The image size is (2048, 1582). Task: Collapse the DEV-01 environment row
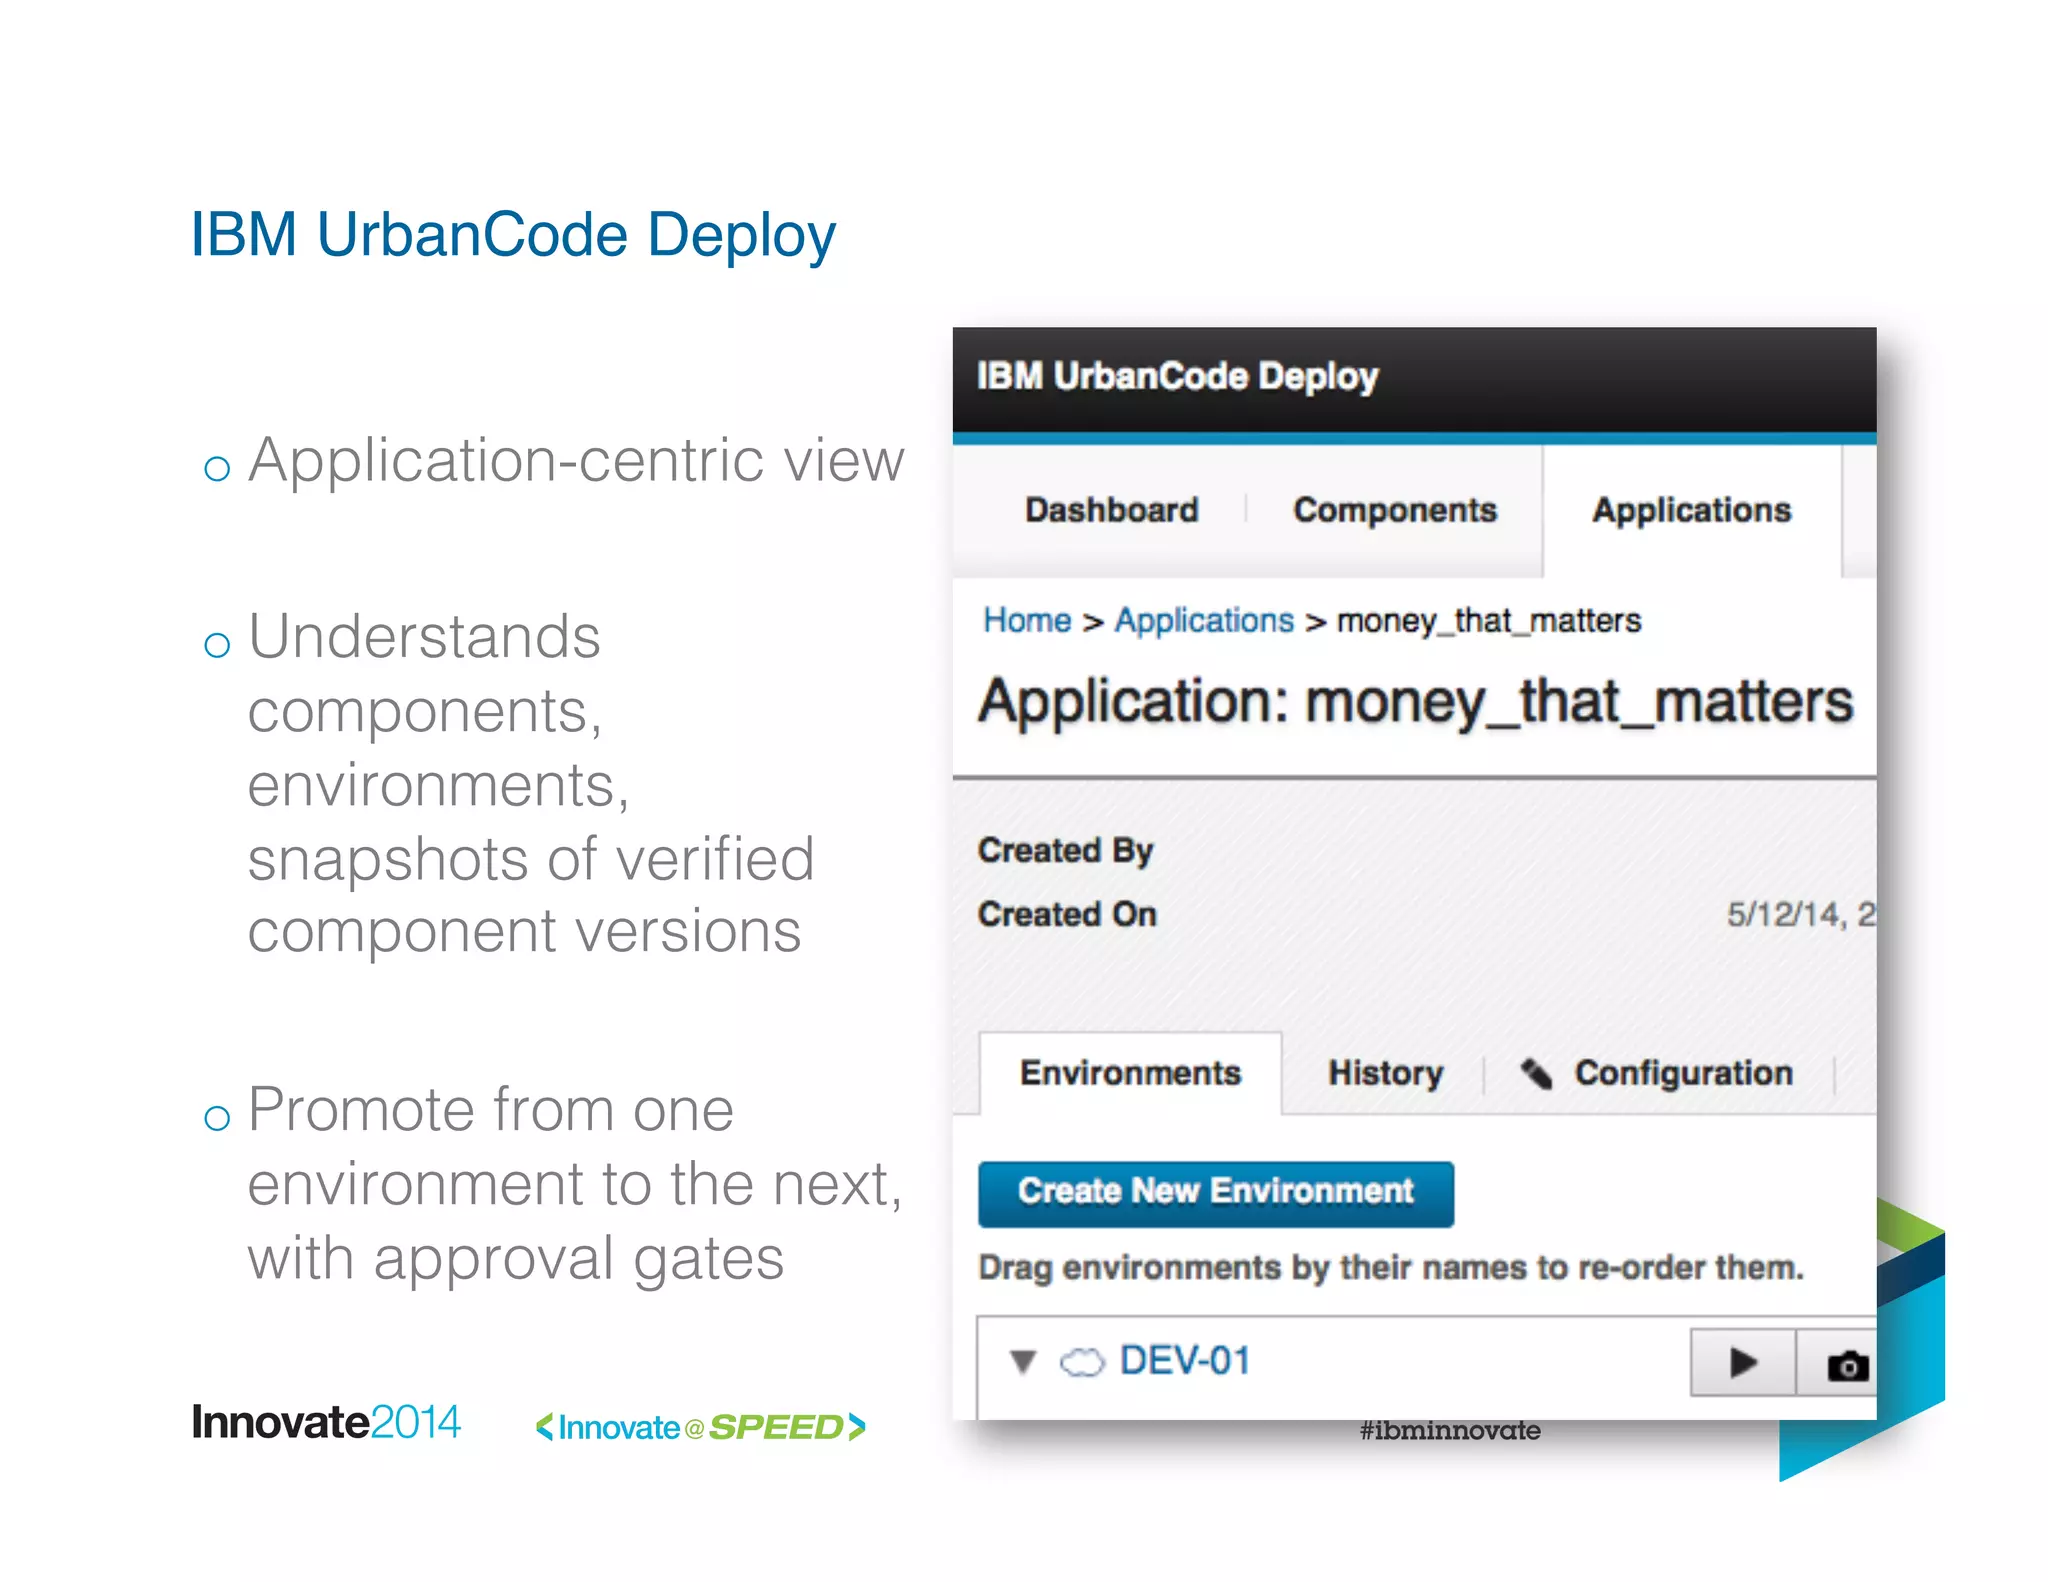pyautogui.click(x=1022, y=1362)
